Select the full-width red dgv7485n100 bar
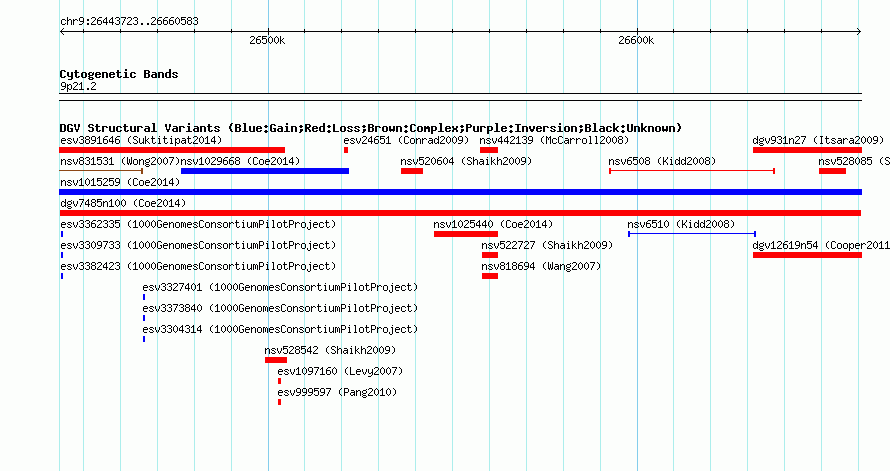 (460, 213)
